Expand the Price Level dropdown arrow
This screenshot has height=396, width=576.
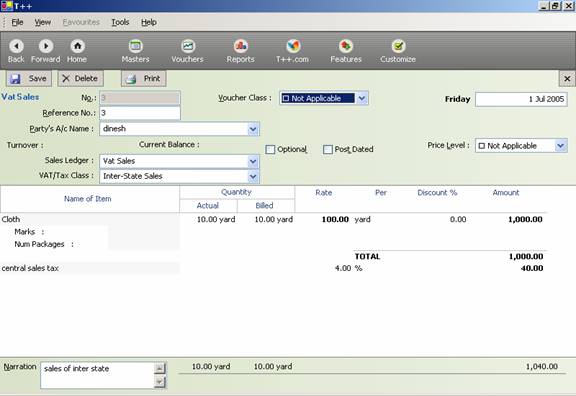pyautogui.click(x=561, y=146)
